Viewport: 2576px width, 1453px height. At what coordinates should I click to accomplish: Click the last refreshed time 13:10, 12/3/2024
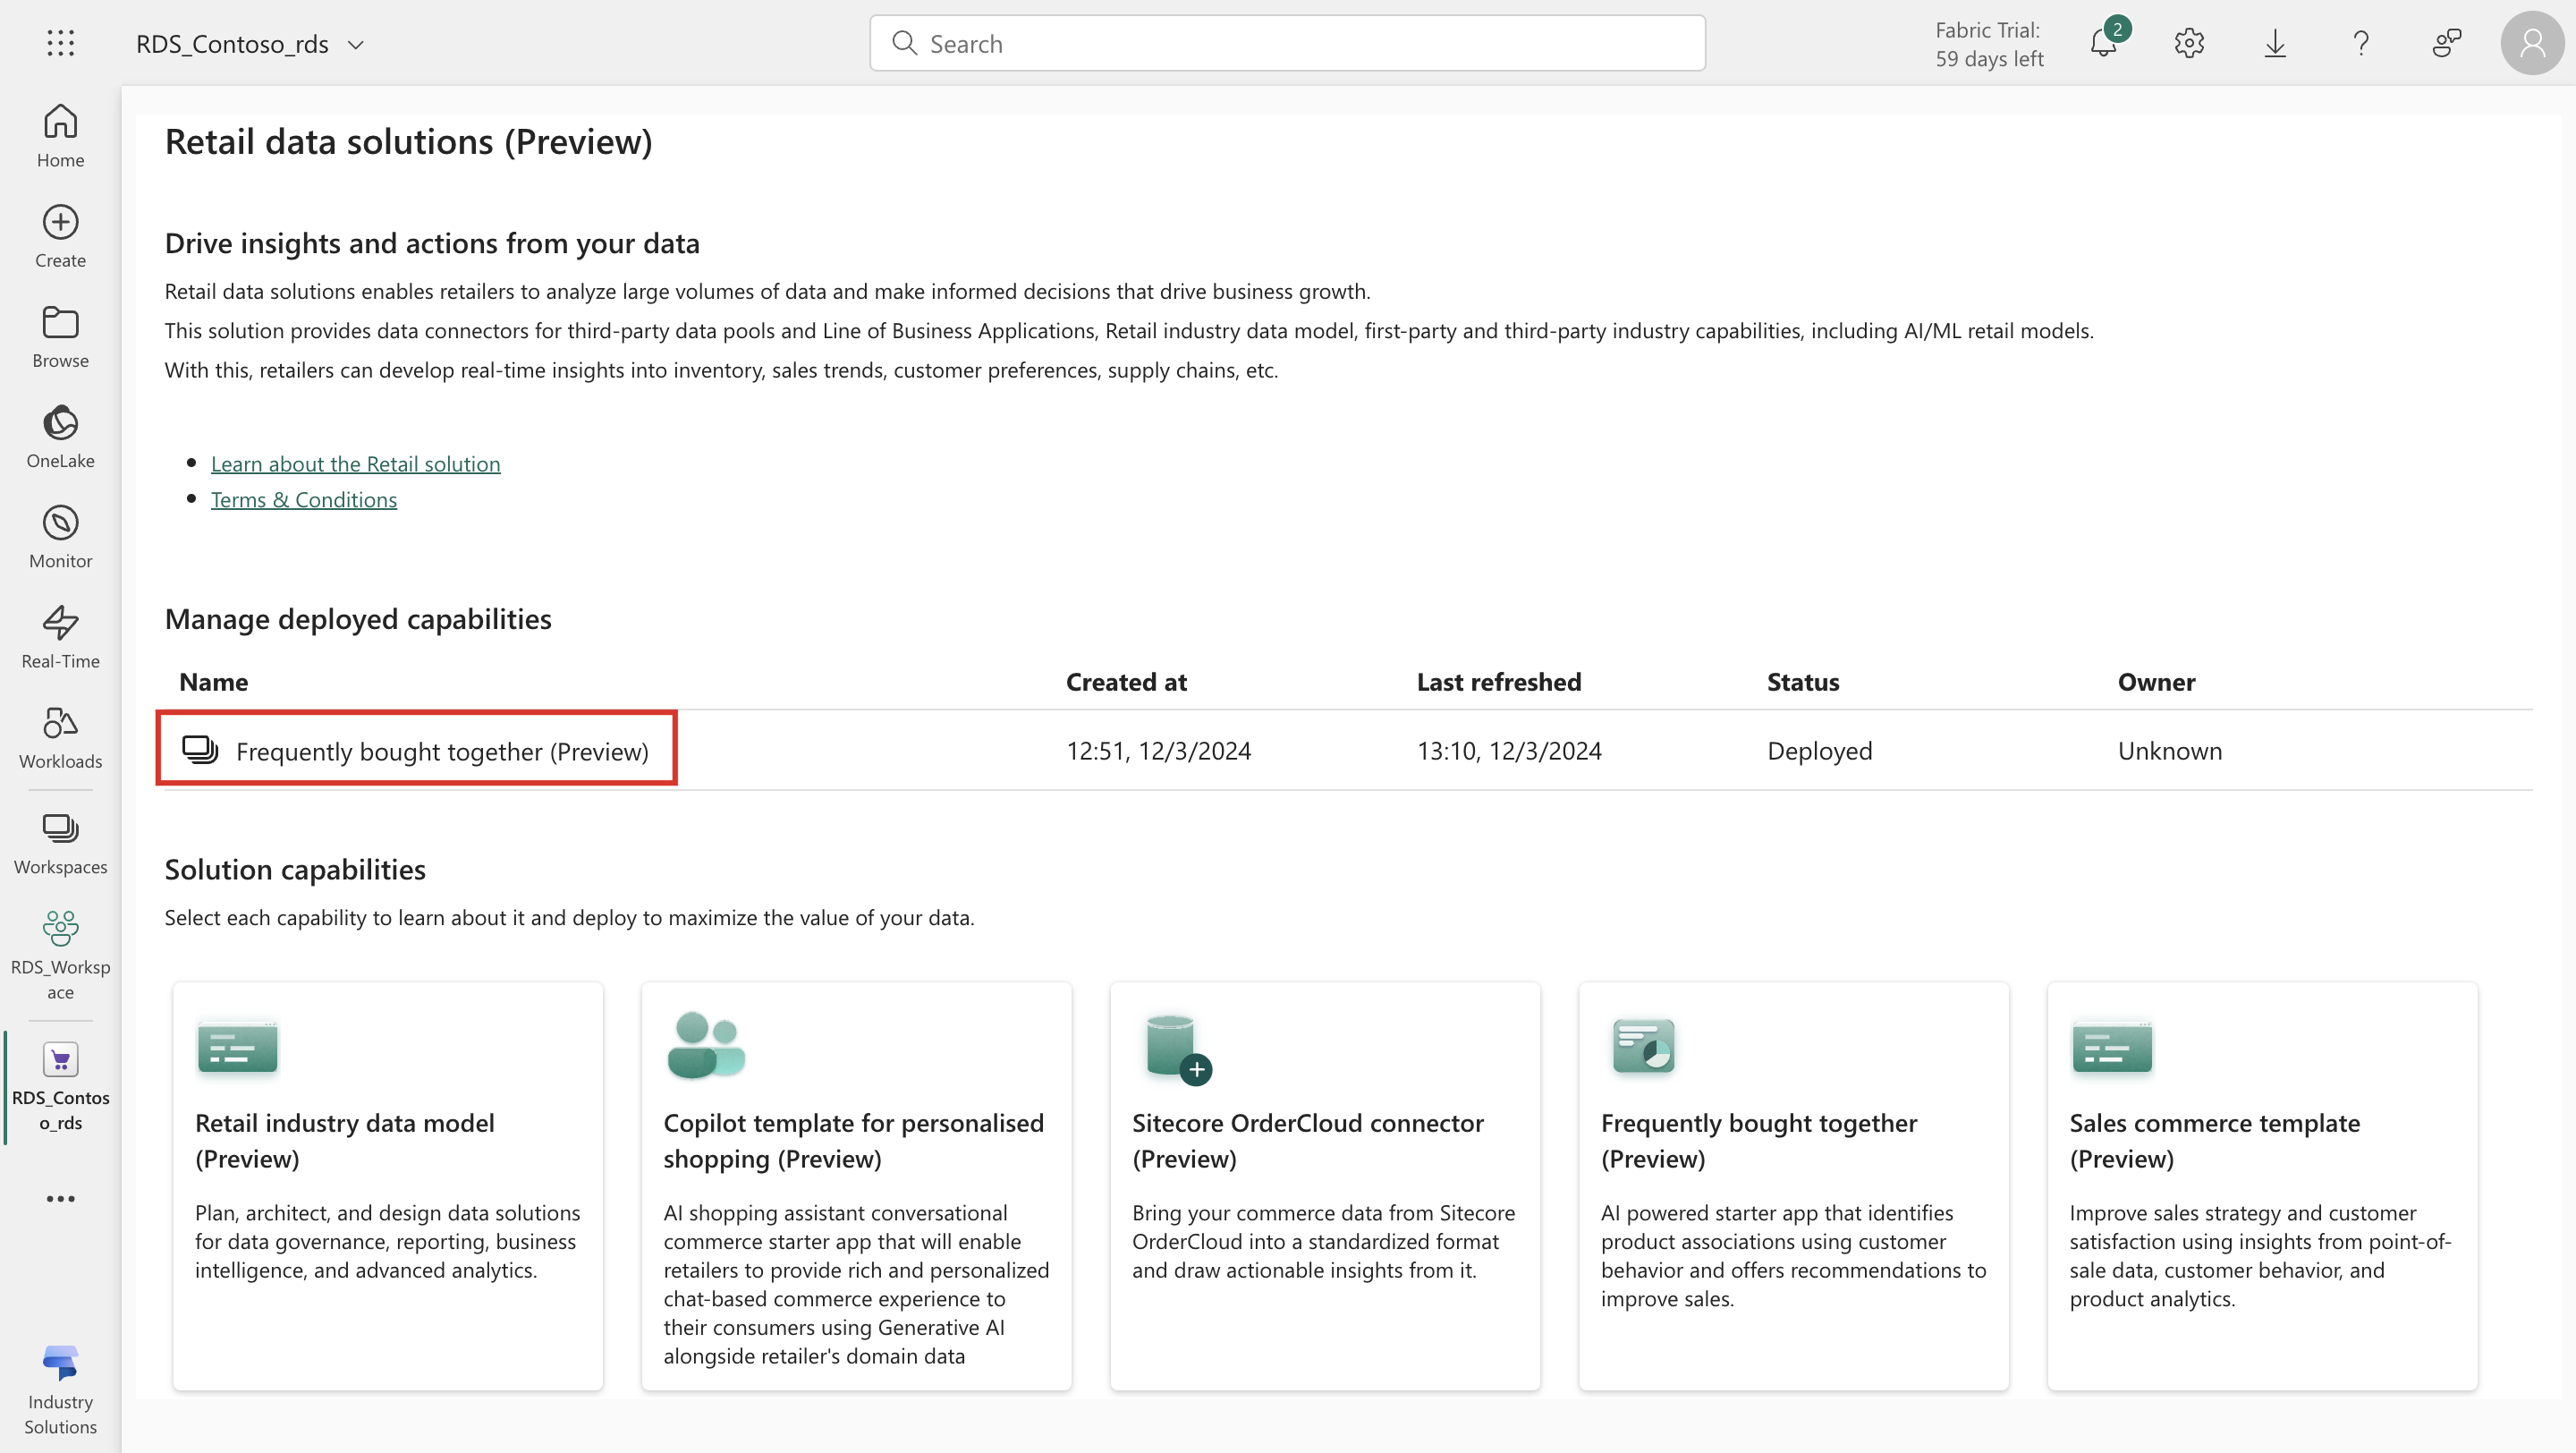pyautogui.click(x=1509, y=750)
